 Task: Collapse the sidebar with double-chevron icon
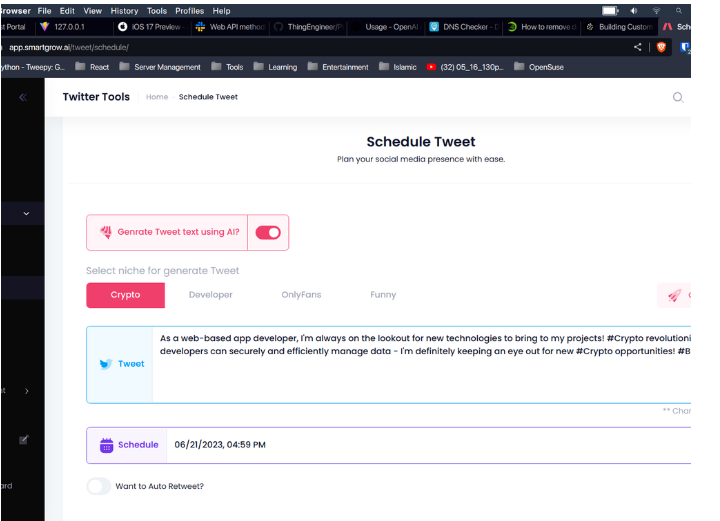23,97
